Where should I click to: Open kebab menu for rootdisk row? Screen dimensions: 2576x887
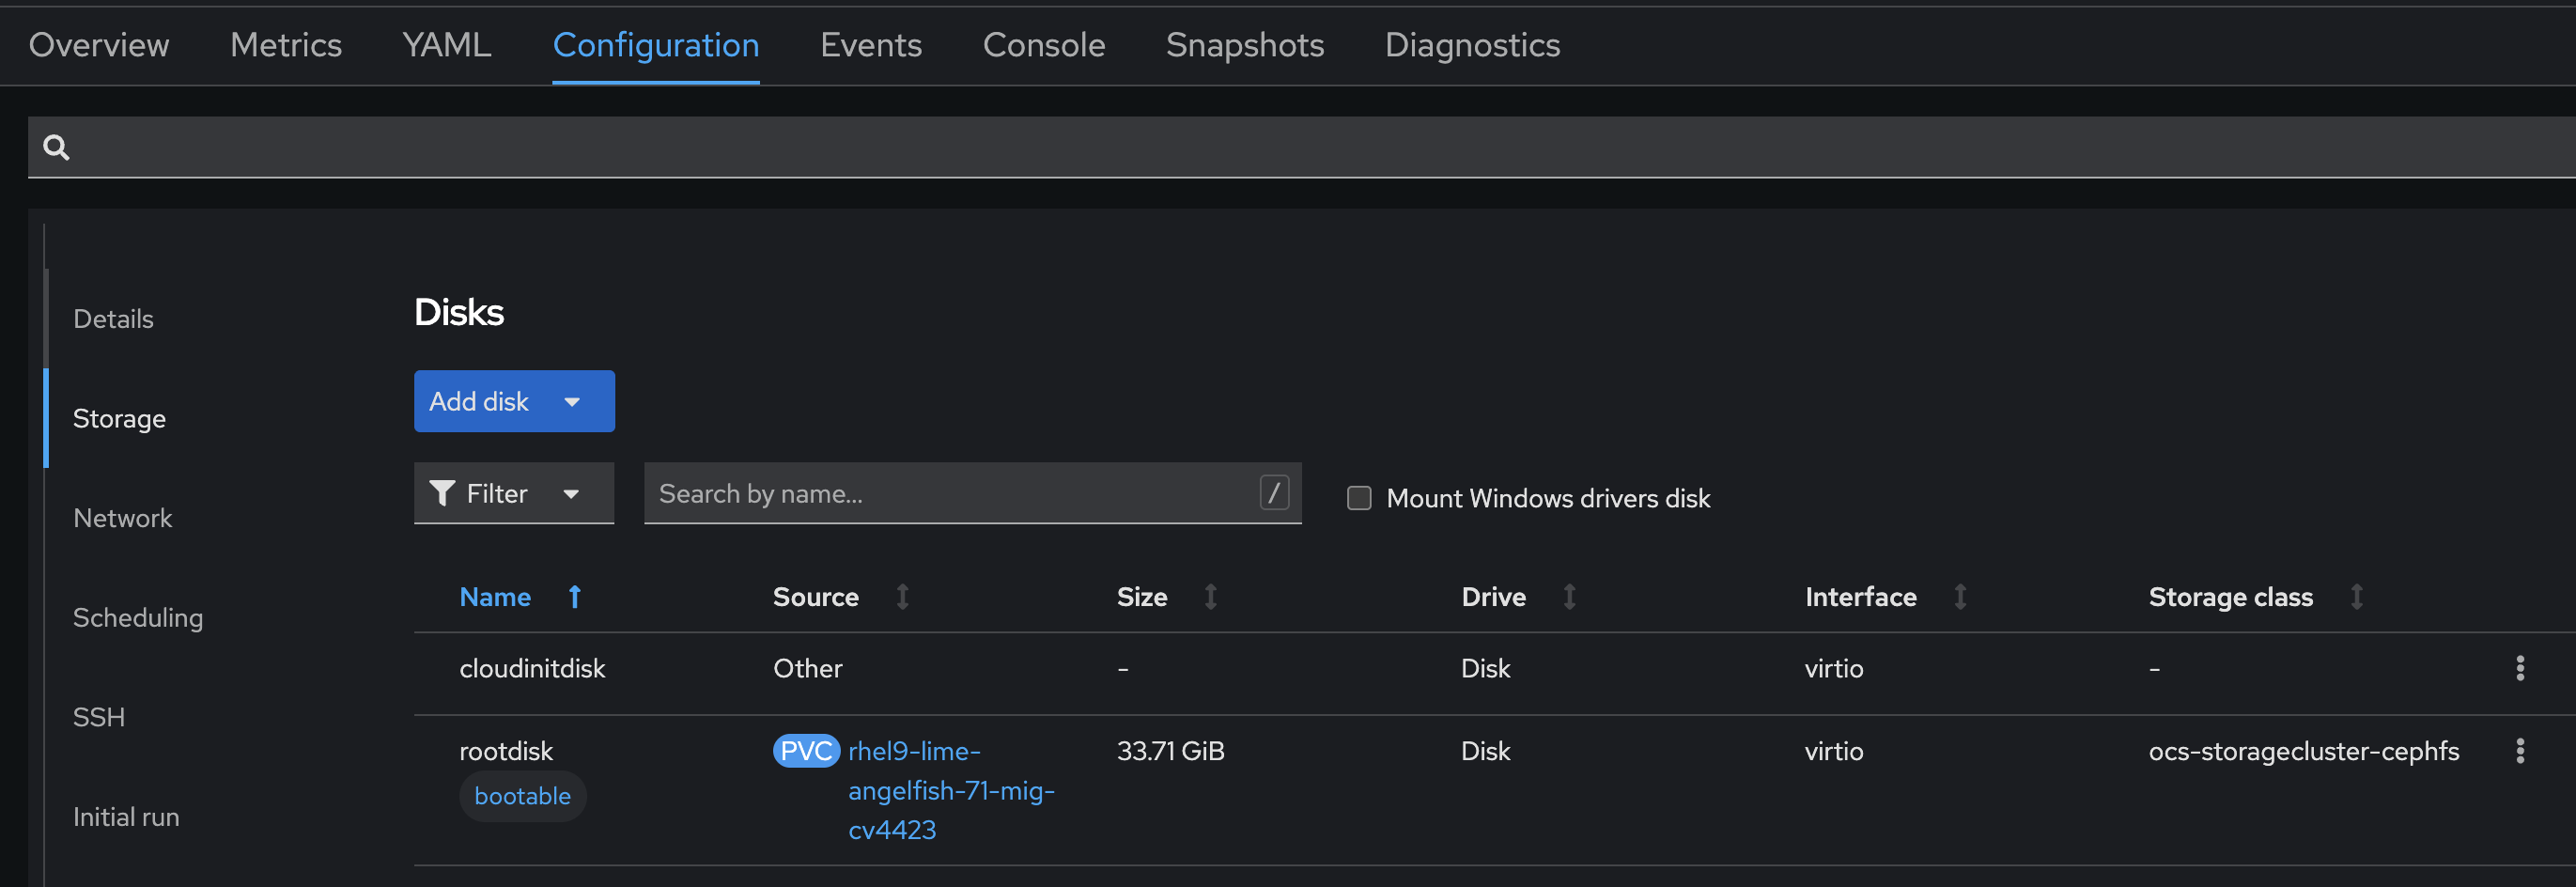click(2519, 751)
